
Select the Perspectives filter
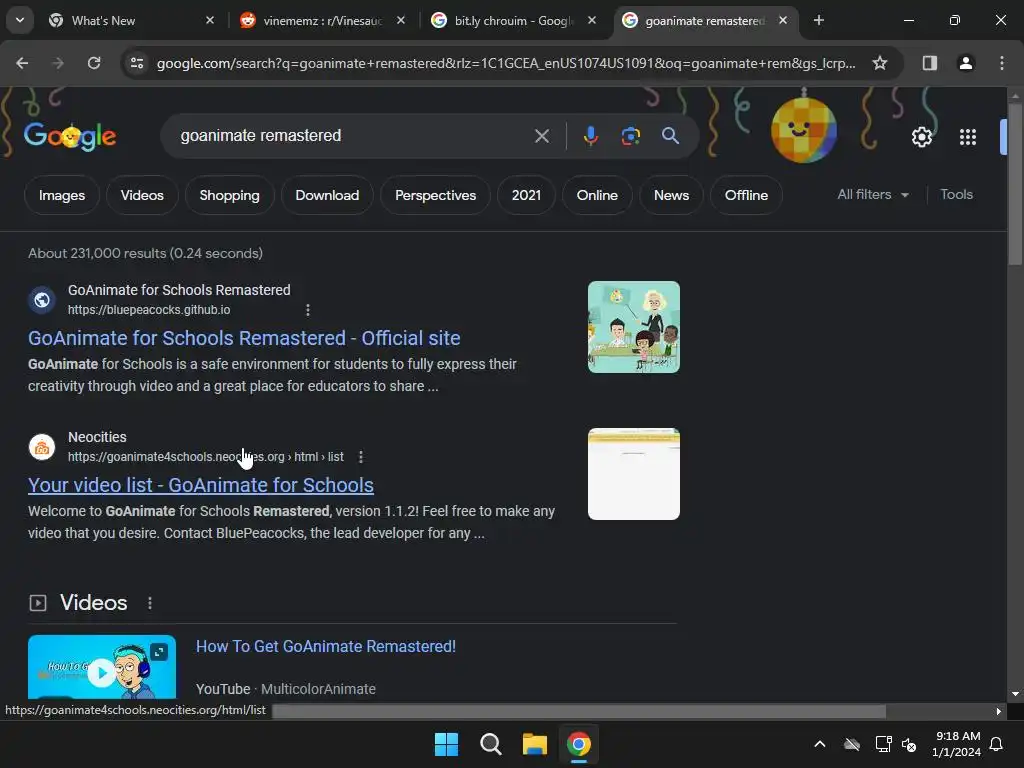click(x=436, y=195)
